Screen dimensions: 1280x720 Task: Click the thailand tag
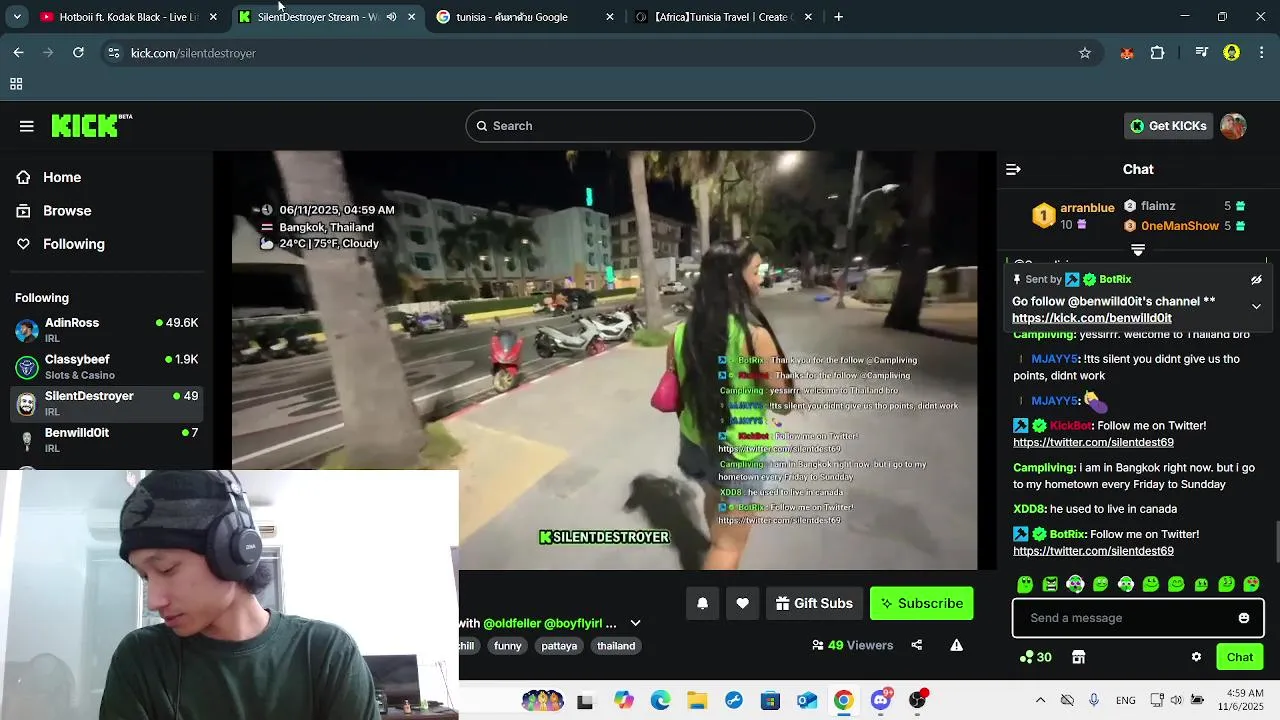coord(616,646)
